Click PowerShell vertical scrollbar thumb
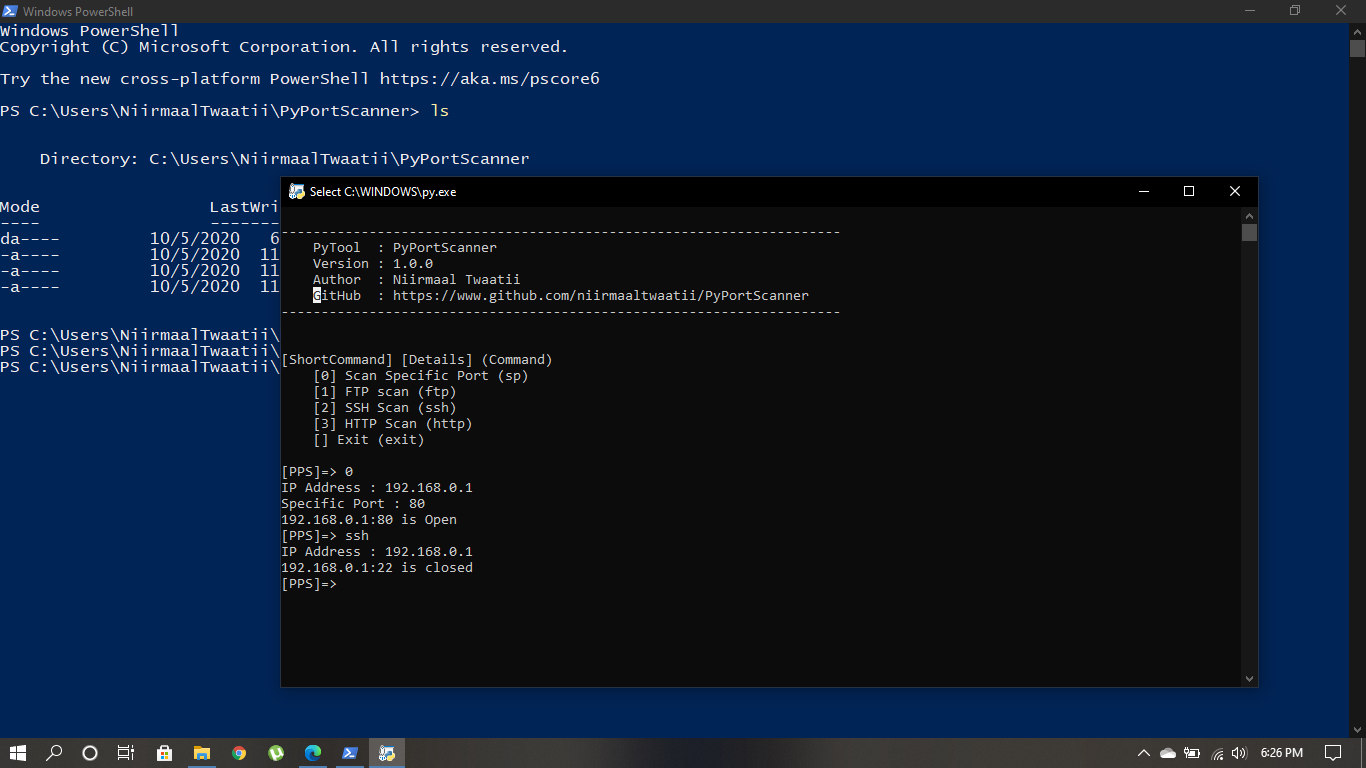The width and height of the screenshot is (1366, 768). point(1357,48)
